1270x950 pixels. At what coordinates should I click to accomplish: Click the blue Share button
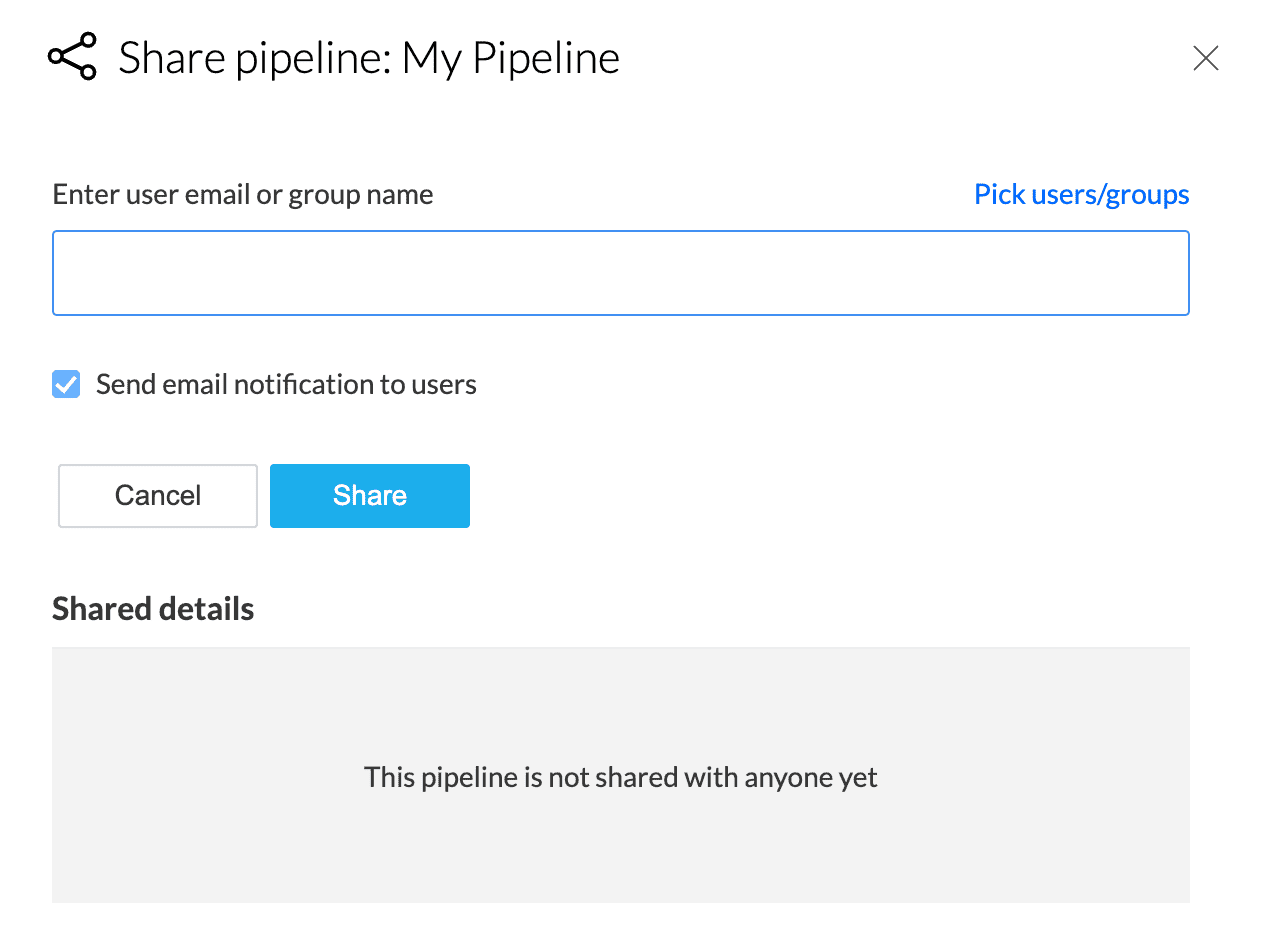(369, 496)
